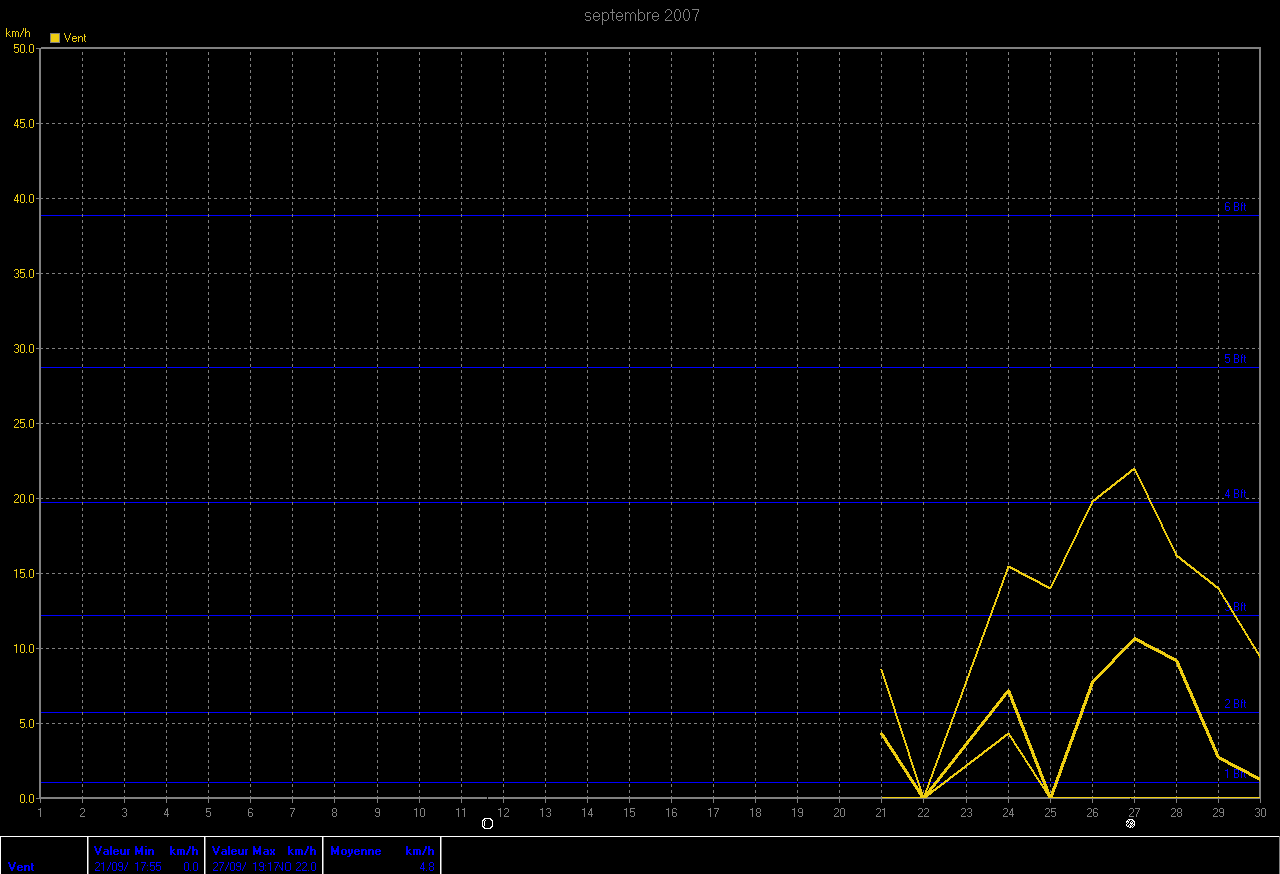Click the 20.0 y-axis value
This screenshot has width=1280, height=874.
click(x=22, y=498)
